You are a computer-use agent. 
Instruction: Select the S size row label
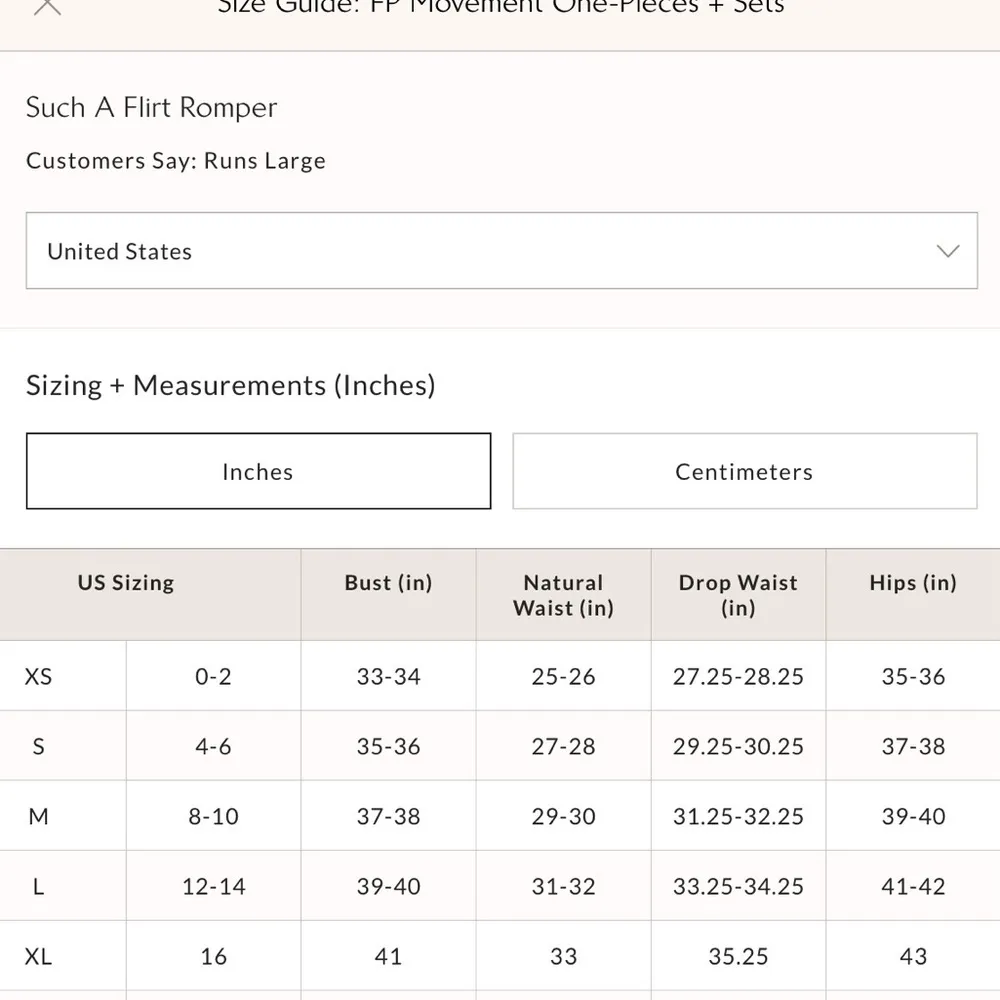pyautogui.click(x=38, y=747)
